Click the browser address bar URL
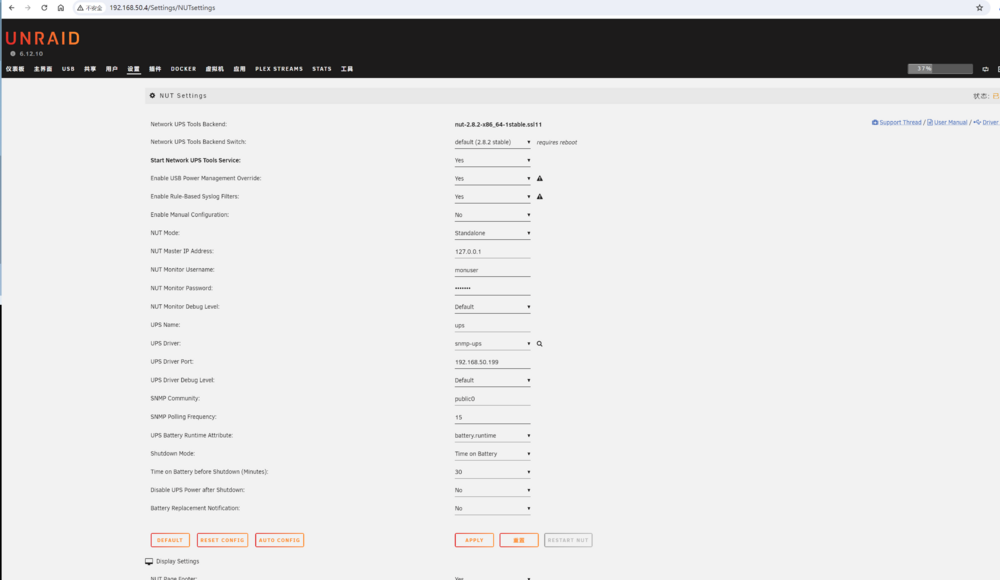This screenshot has height=580, width=1000. click(162, 8)
